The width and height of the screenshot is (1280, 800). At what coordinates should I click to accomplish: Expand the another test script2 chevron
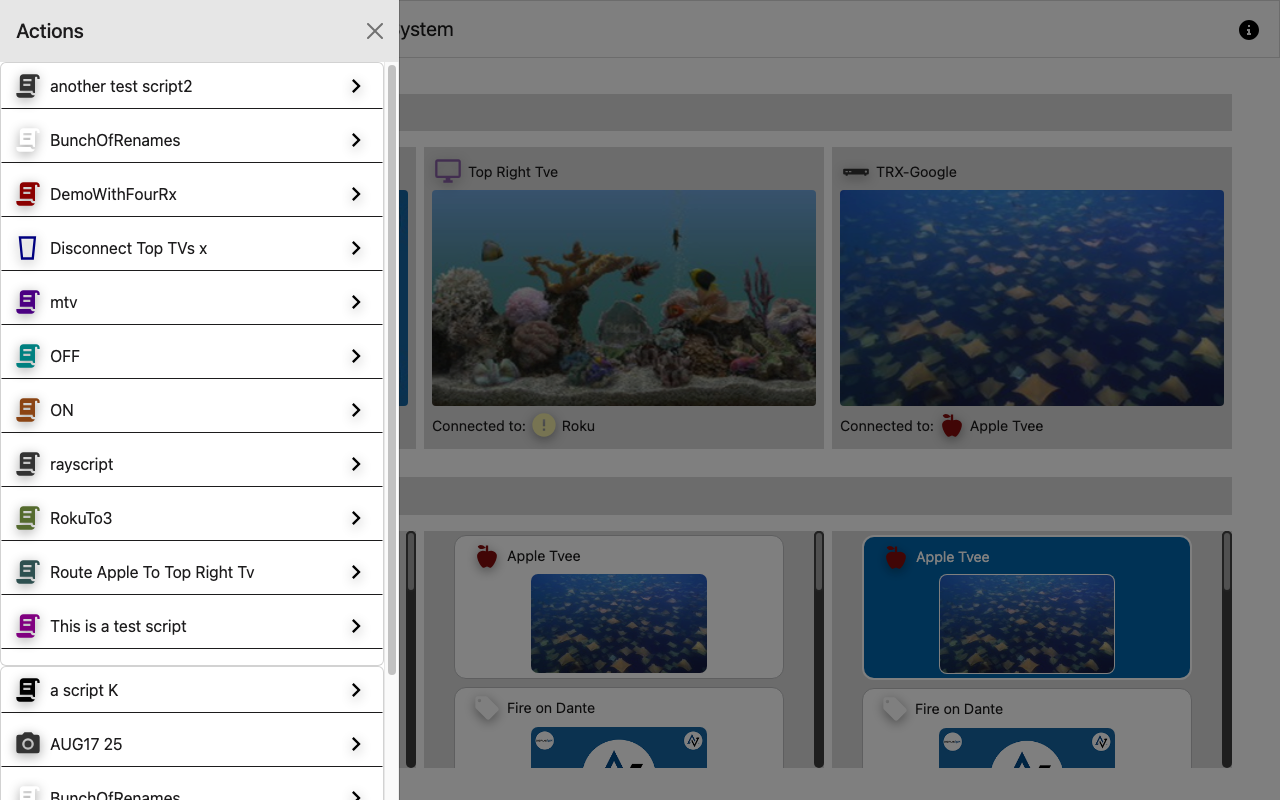pyautogui.click(x=356, y=86)
